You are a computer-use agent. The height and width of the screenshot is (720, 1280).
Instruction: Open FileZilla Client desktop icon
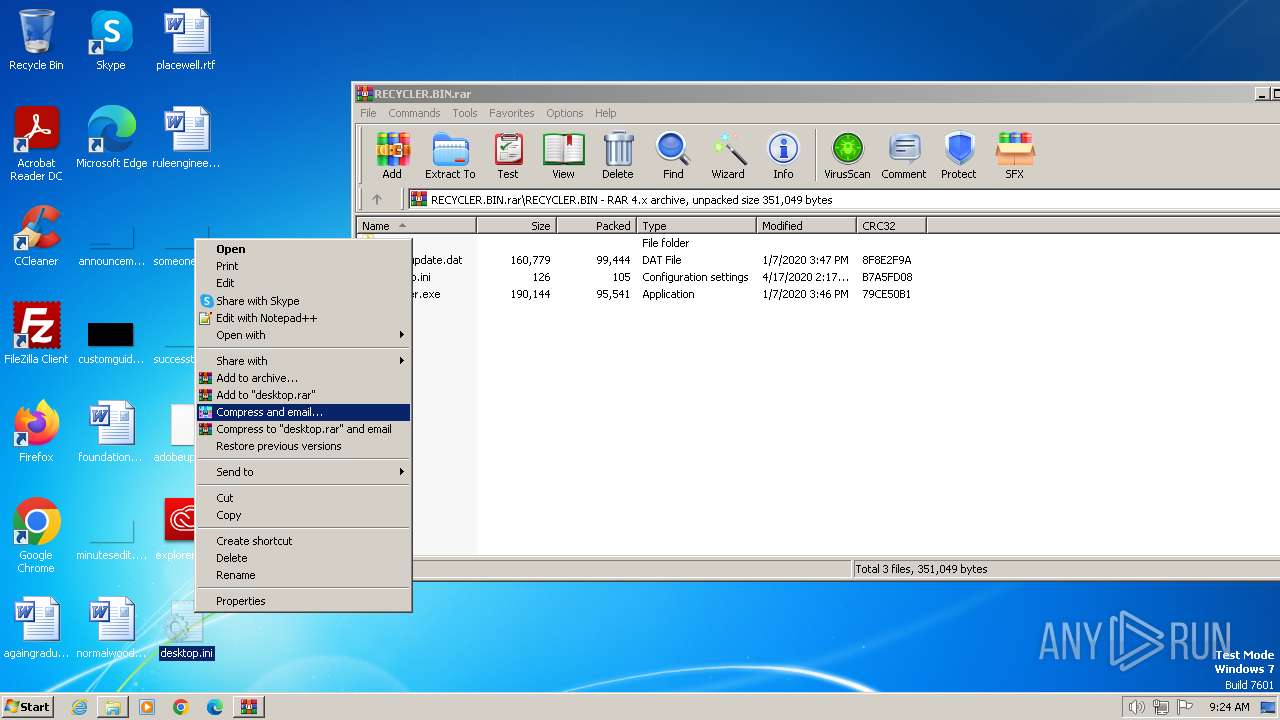pos(37,334)
